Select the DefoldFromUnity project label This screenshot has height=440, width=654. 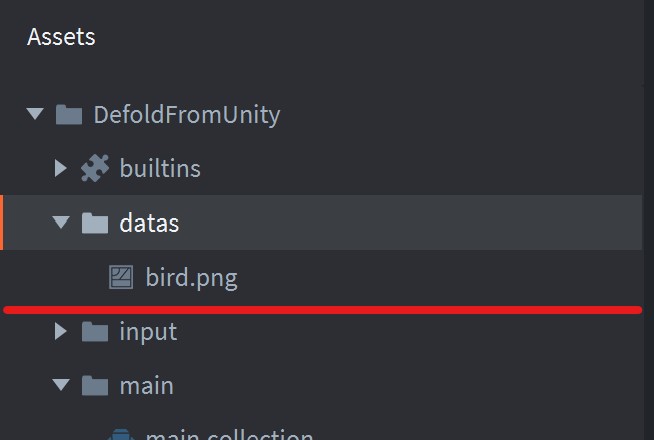coord(187,115)
